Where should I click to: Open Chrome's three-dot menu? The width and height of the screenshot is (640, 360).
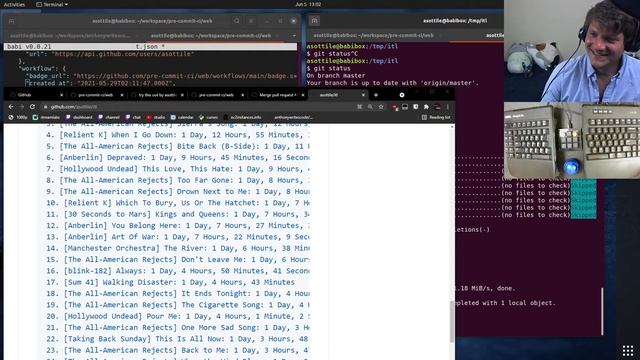pyautogui.click(x=448, y=107)
